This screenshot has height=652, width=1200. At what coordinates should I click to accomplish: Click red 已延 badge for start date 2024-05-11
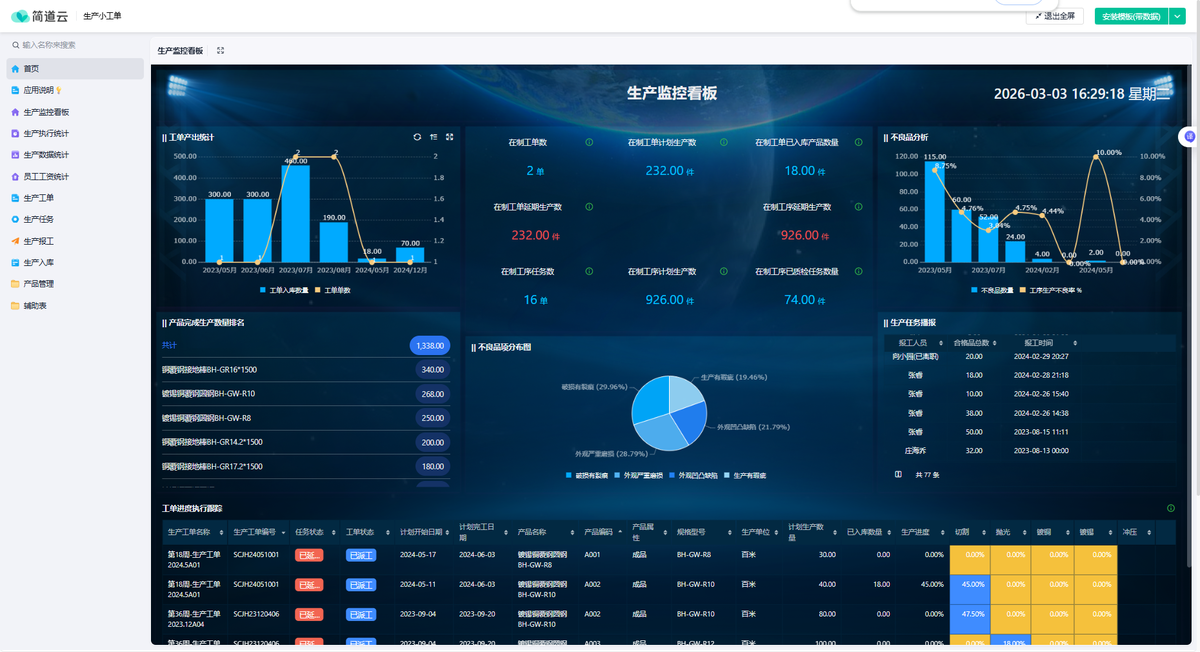click(309, 584)
